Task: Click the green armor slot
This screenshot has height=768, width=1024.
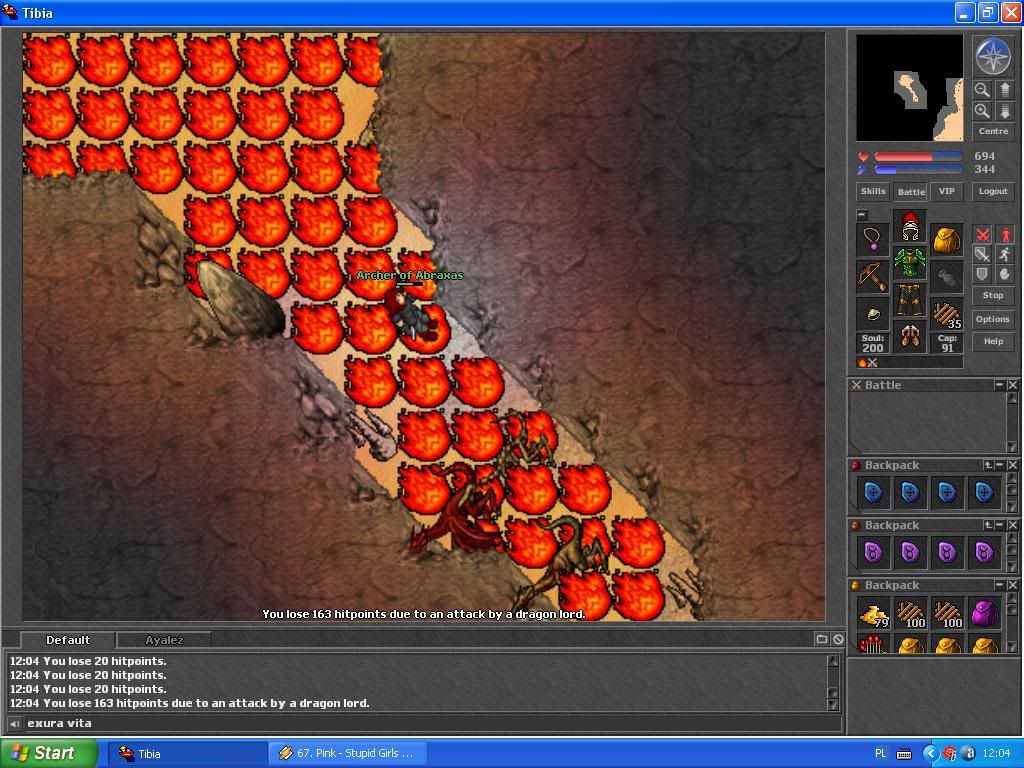Action: pyautogui.click(x=910, y=263)
